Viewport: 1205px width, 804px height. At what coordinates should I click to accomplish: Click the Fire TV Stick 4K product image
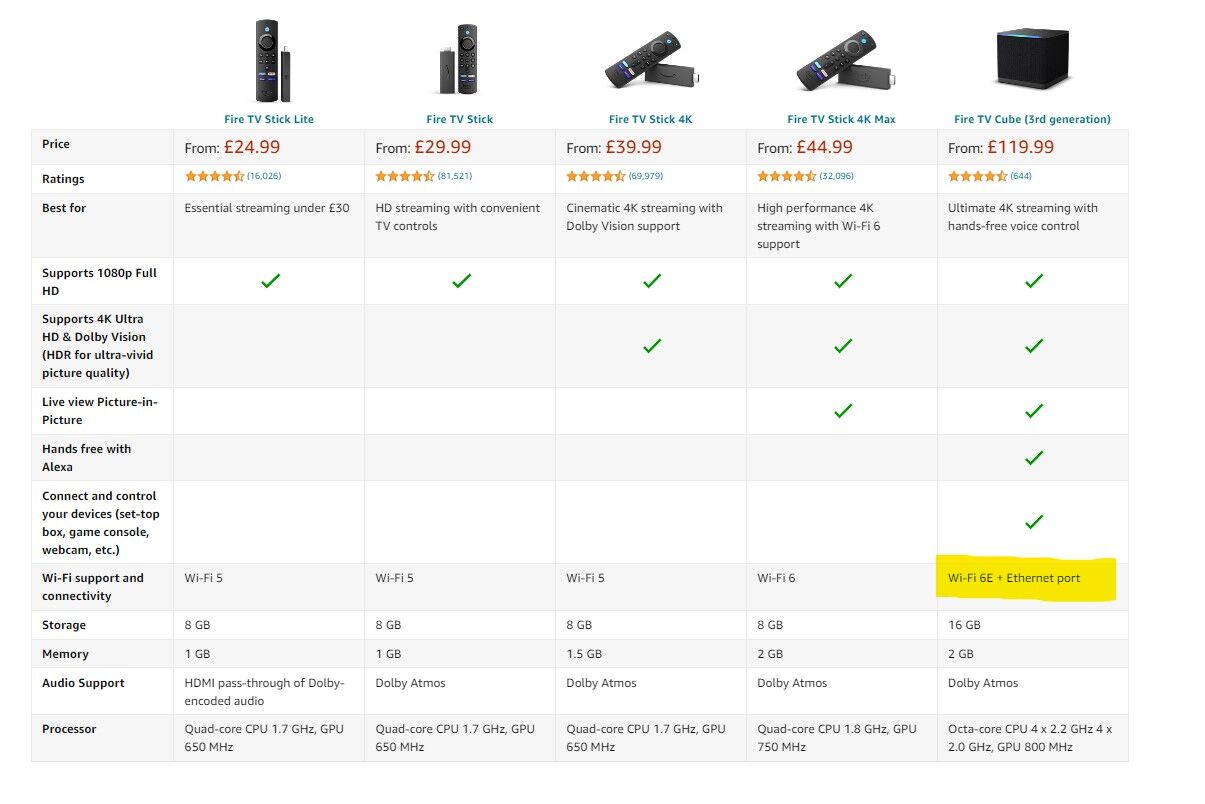(651, 61)
